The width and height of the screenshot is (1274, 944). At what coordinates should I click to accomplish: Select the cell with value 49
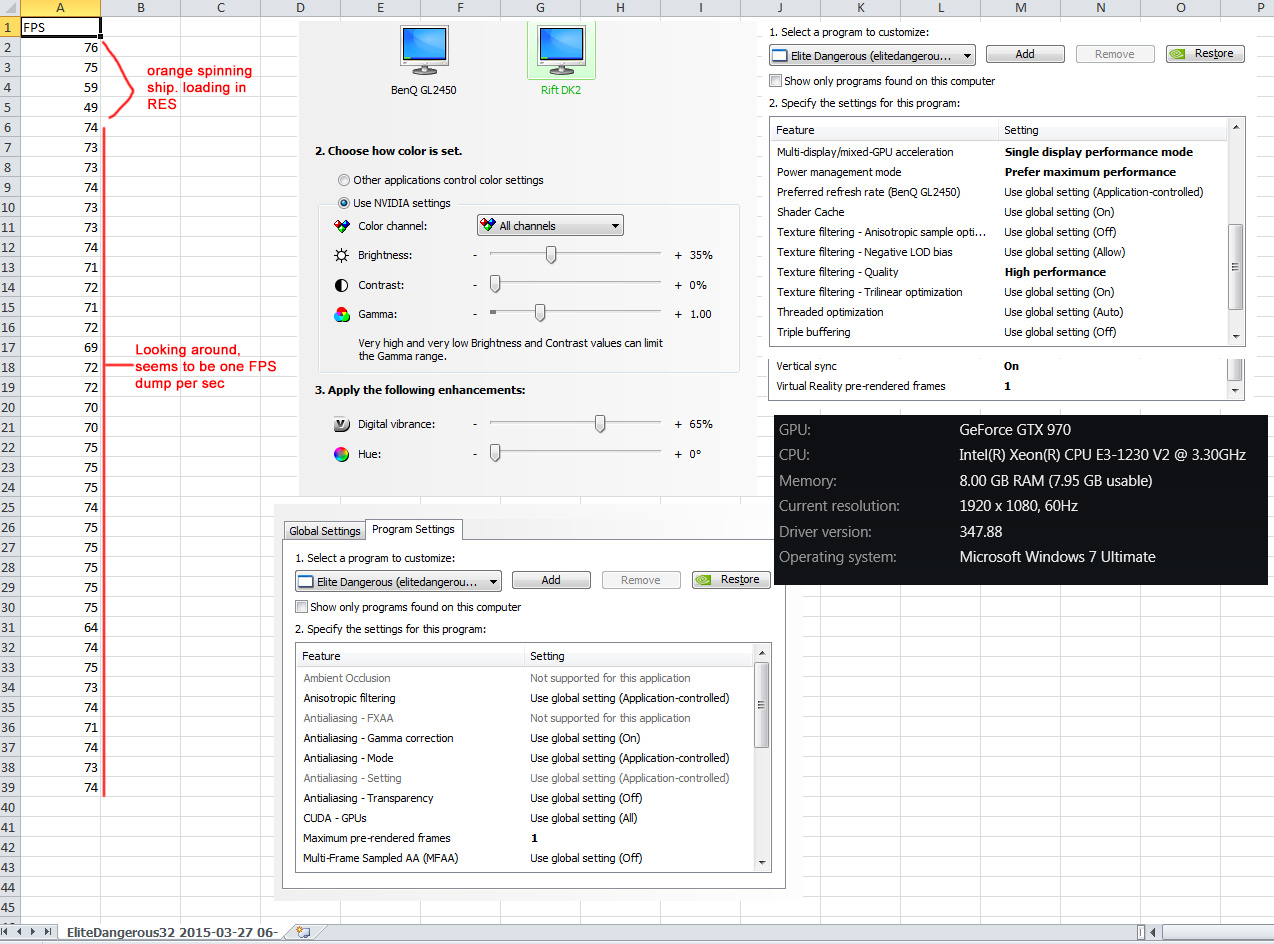tap(60, 108)
